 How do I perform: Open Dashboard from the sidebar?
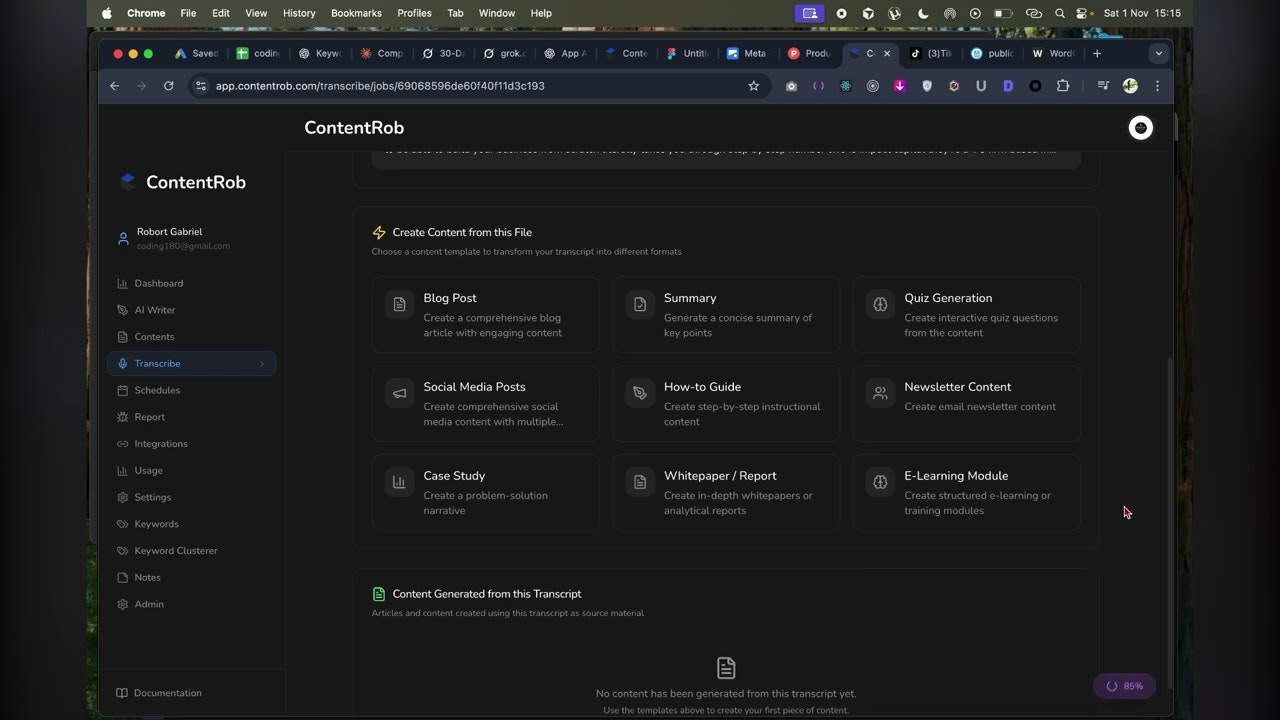pyautogui.click(x=191, y=283)
